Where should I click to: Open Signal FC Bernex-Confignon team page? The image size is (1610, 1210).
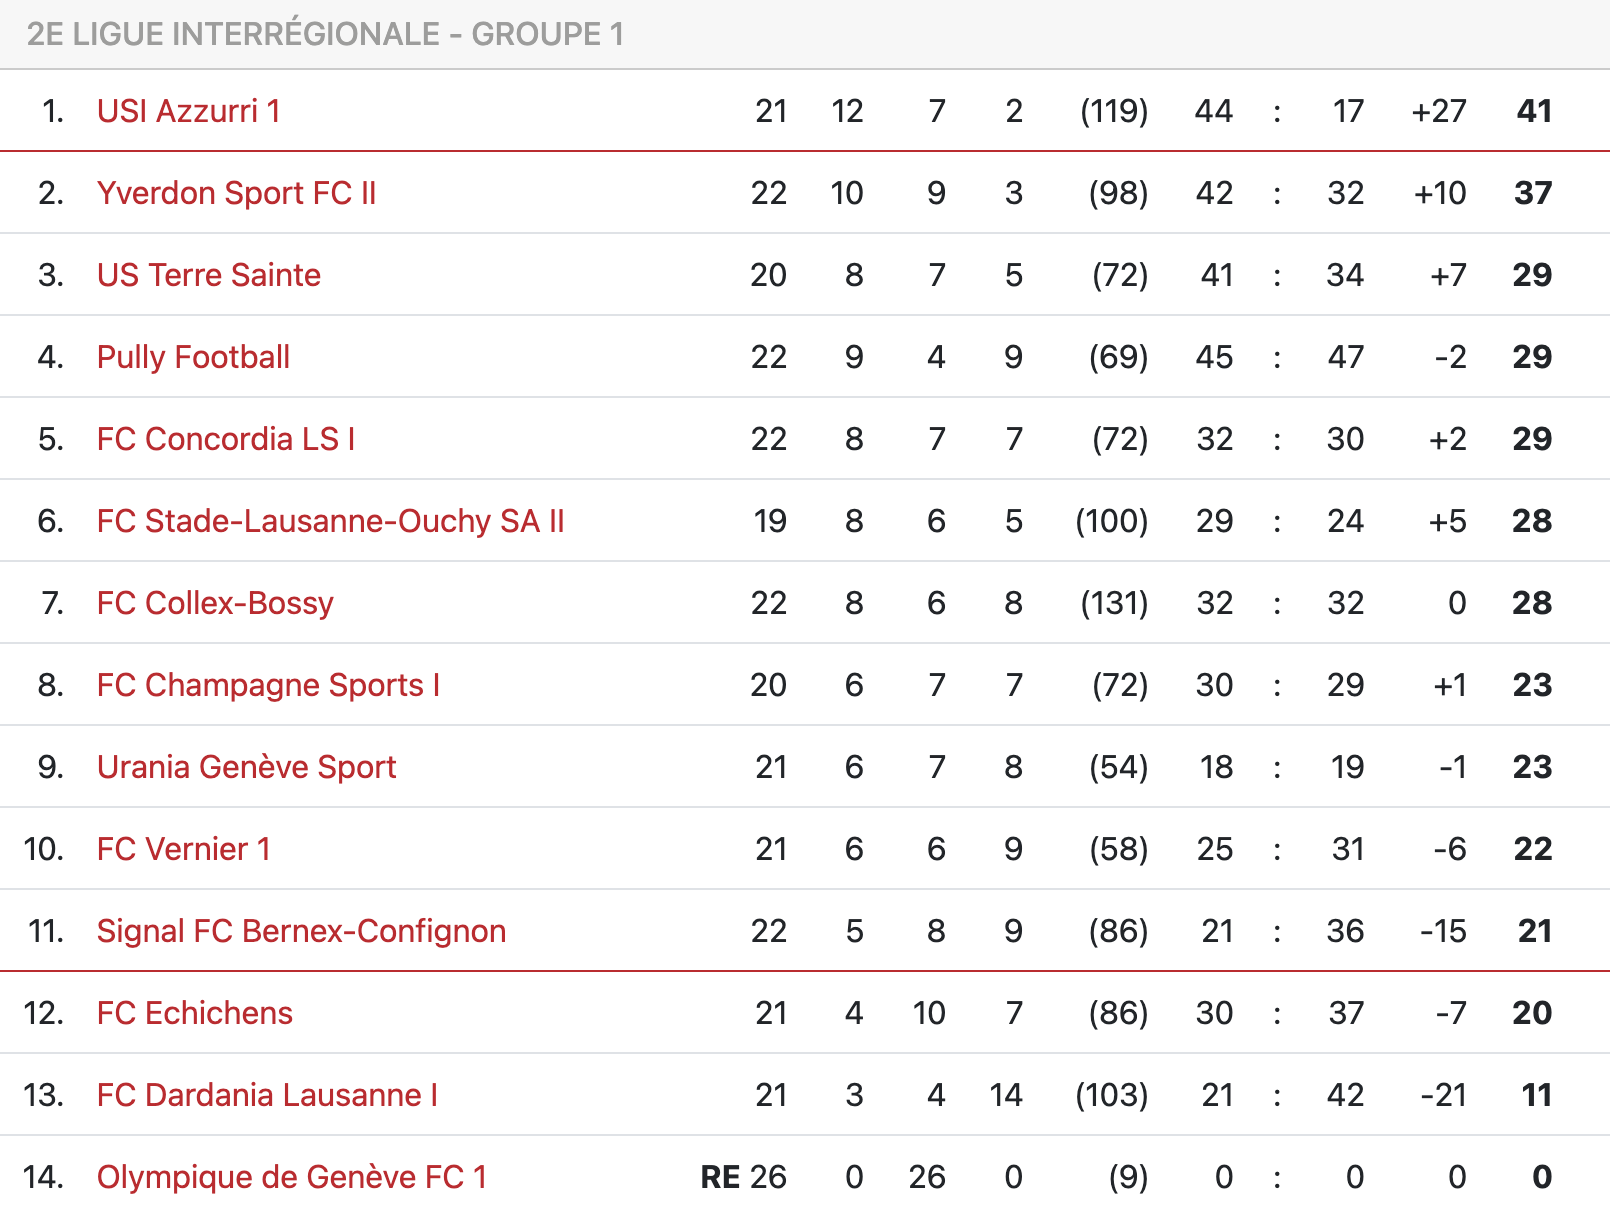click(x=302, y=931)
